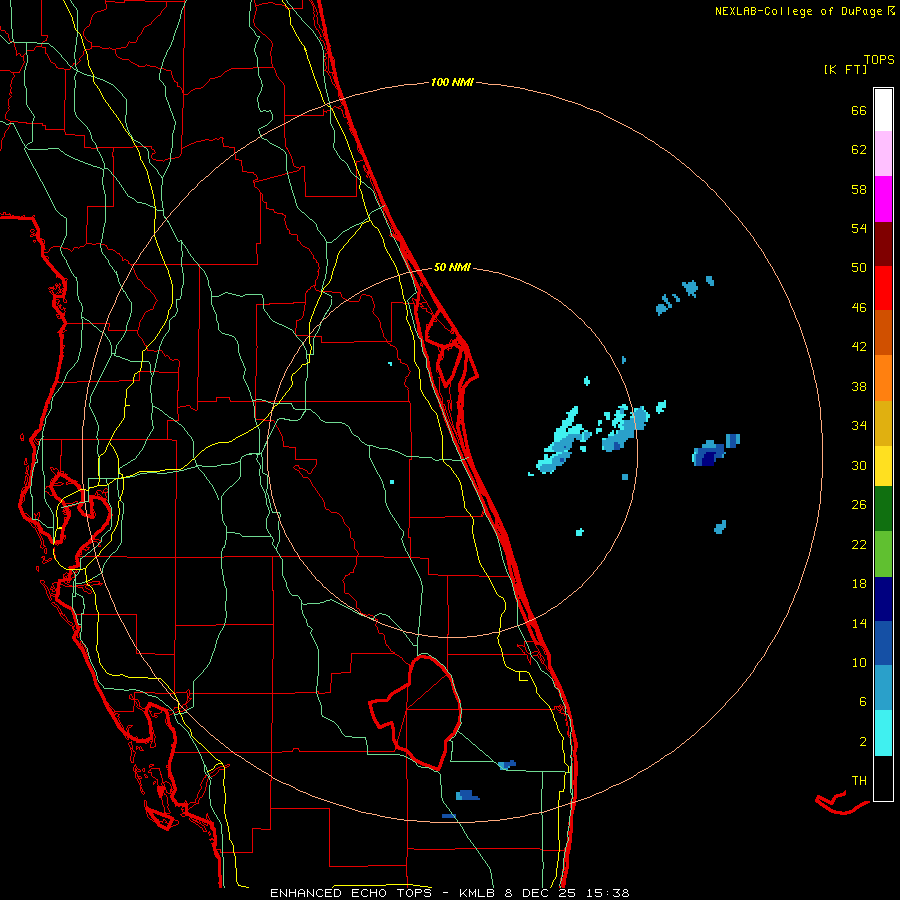Viewport: 900px width, 900px height.
Task: Click the light pink 62 color band
Action: coord(883,154)
